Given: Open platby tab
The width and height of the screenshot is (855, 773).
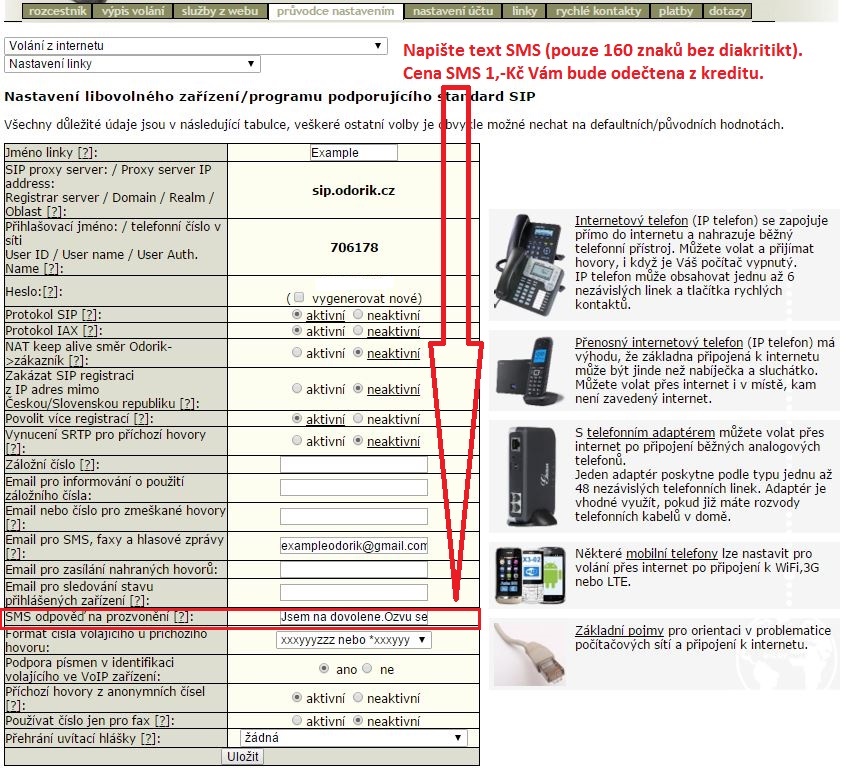Looking at the screenshot, I should tap(676, 11).
